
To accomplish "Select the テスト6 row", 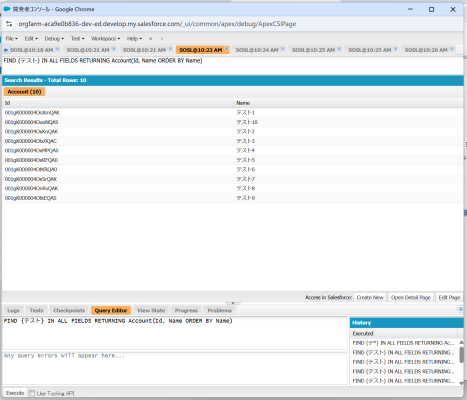I will click(233, 169).
